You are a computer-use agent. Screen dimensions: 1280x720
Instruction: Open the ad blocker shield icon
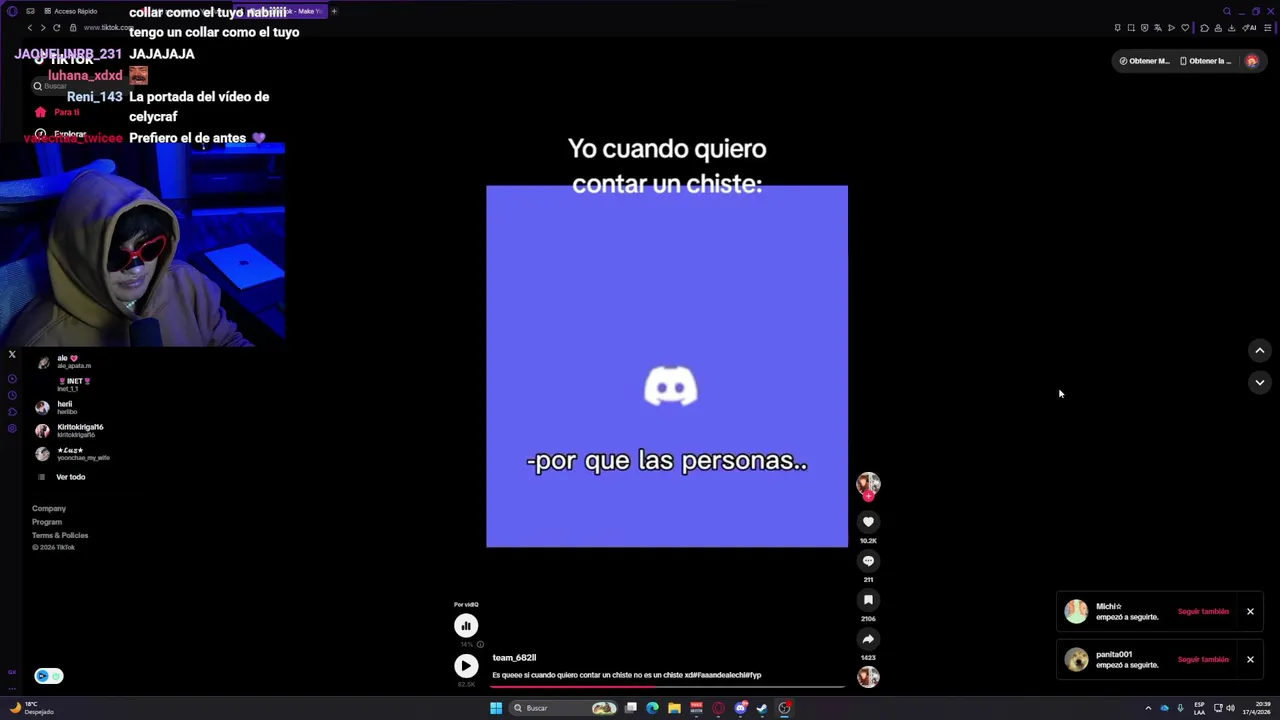1144,28
